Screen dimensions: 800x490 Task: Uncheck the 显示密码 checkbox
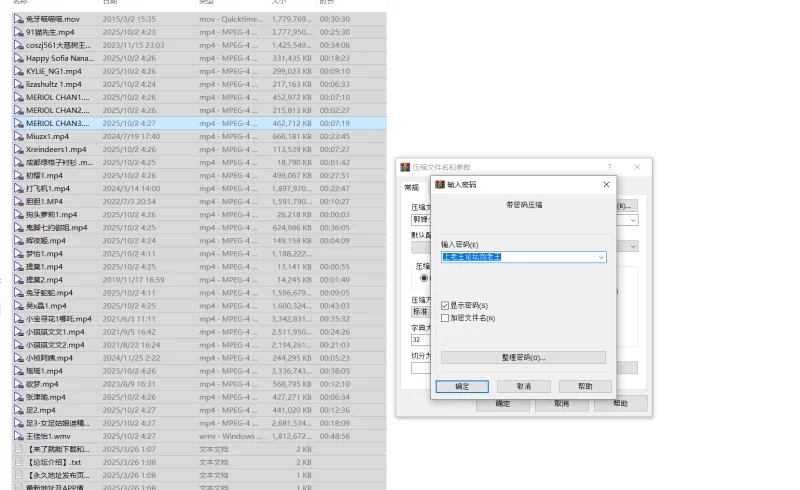tap(445, 305)
